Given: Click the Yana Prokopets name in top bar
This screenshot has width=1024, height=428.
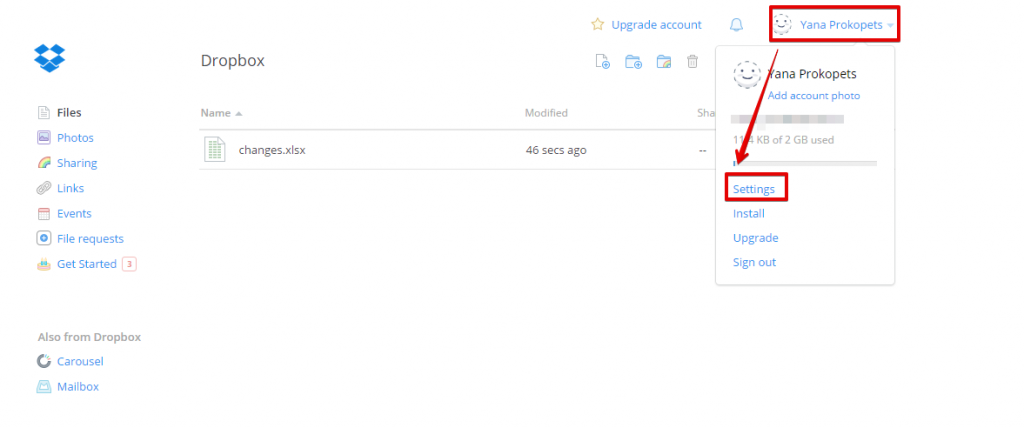Looking at the screenshot, I should click(x=841, y=25).
